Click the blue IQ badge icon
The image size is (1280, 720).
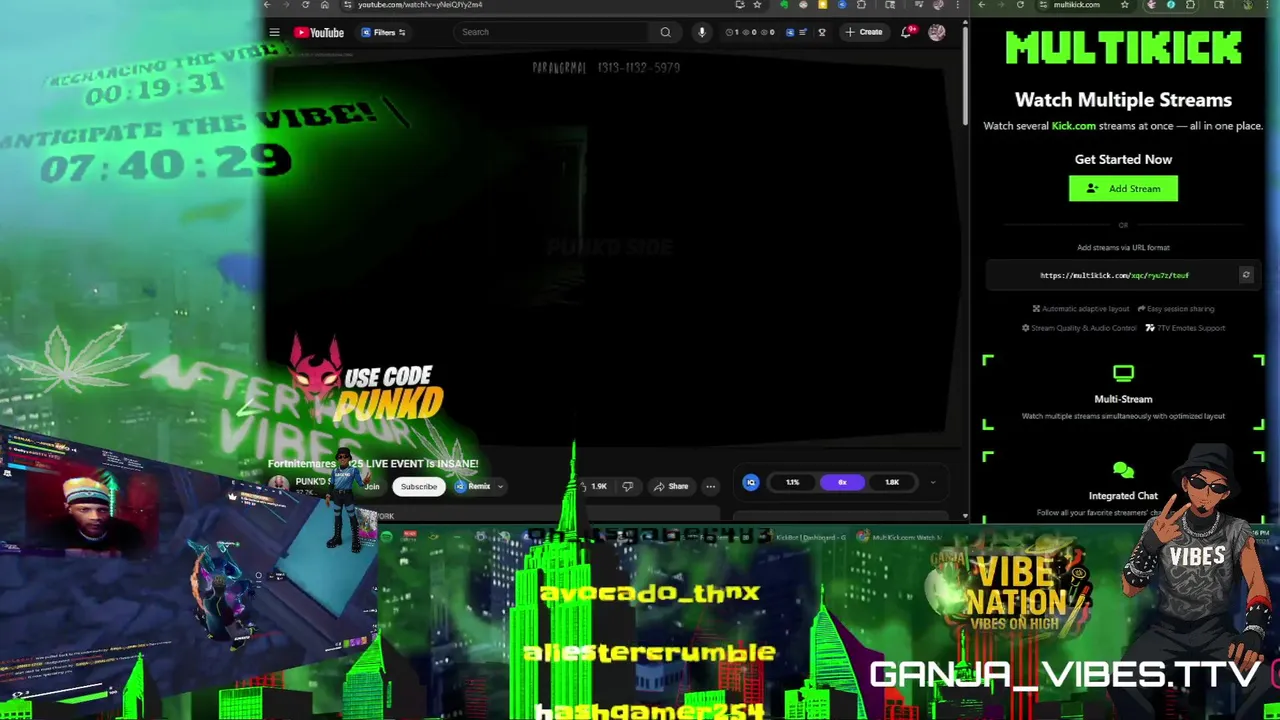[x=751, y=483]
